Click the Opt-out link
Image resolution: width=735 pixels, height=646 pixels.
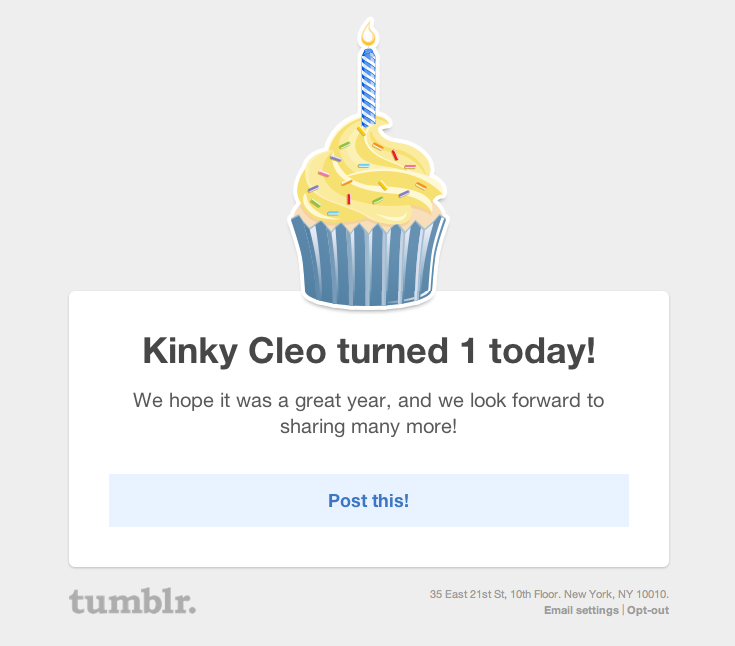(x=648, y=610)
